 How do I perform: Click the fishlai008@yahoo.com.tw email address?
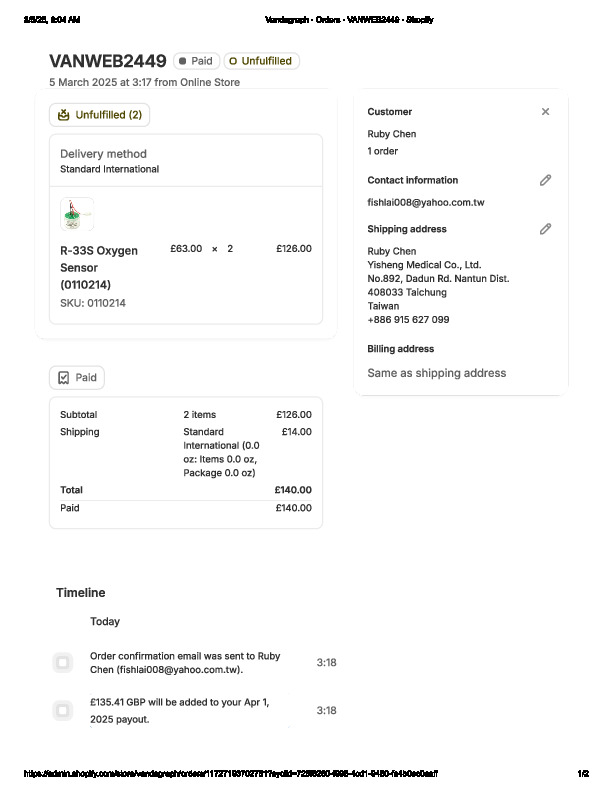pyautogui.click(x=426, y=202)
